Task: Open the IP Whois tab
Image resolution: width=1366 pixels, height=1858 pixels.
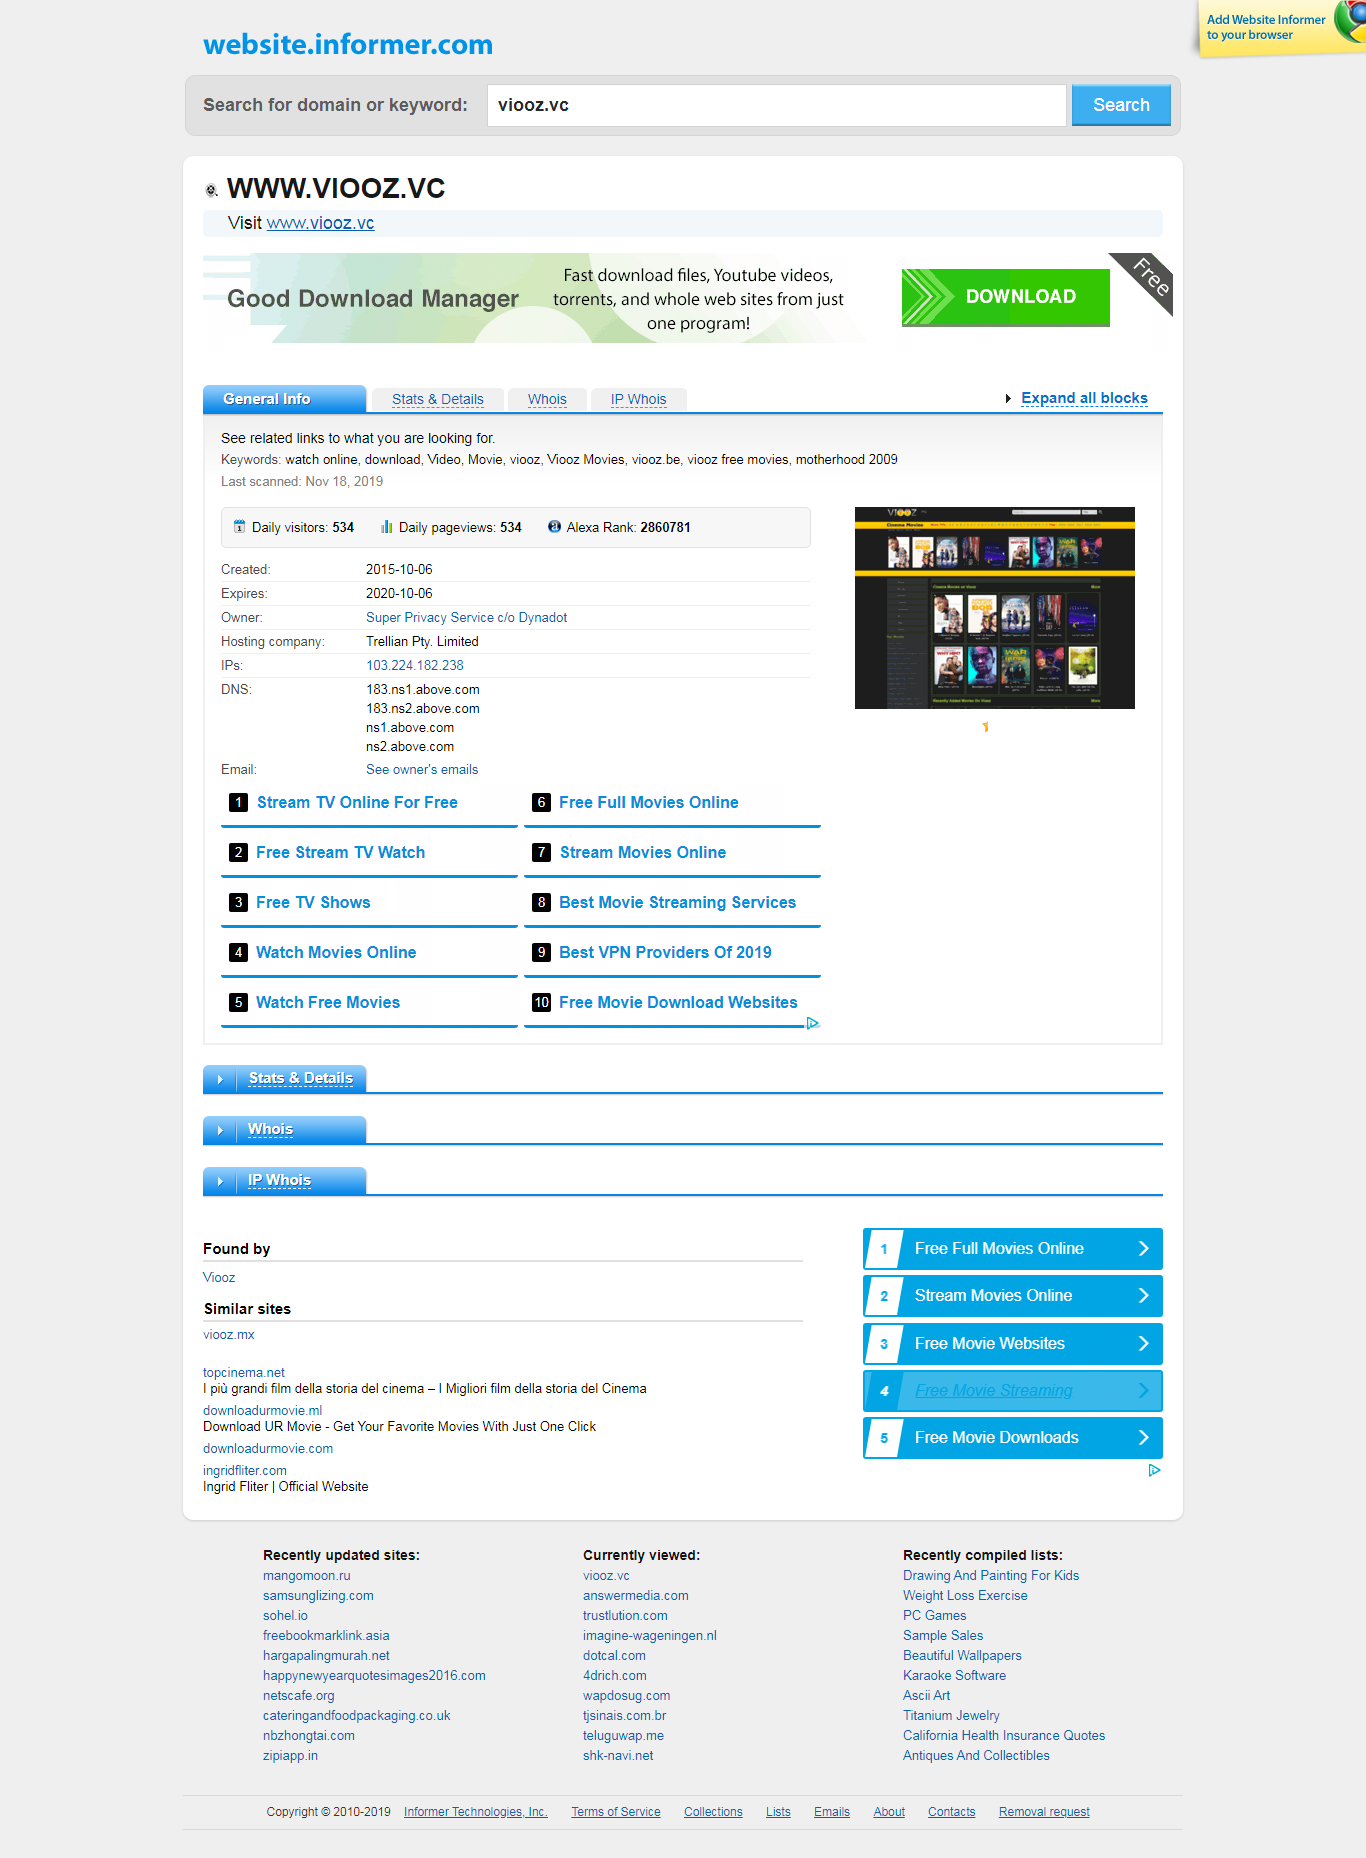Action: pos(639,399)
